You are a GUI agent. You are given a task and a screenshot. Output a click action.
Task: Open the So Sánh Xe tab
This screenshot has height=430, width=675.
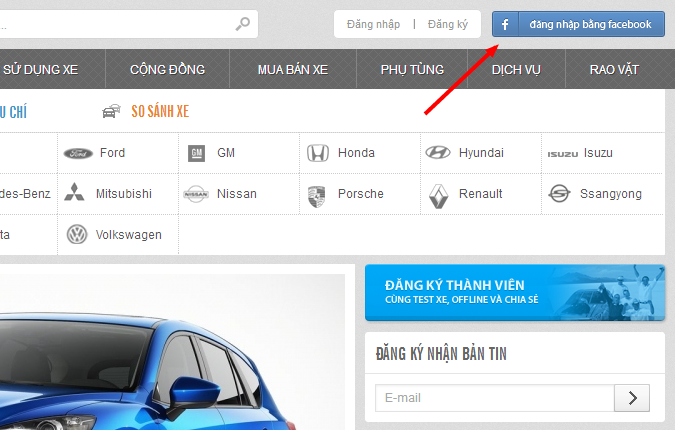159,112
